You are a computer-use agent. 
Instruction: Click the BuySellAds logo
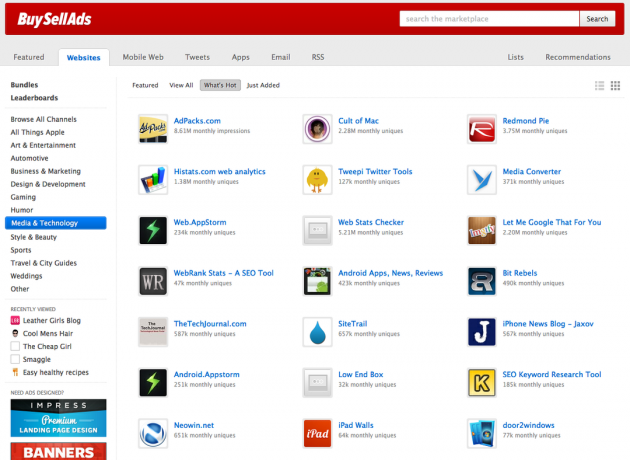click(x=54, y=19)
